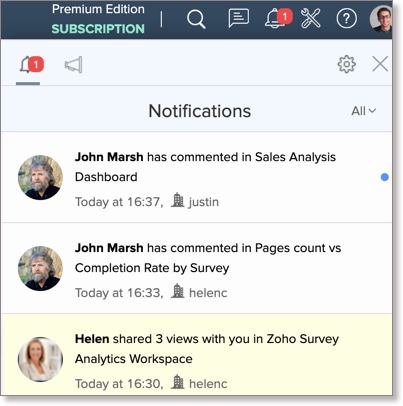403x406 pixels.
Task: Click the Today at 16:33 timestamp
Action: tap(119, 293)
